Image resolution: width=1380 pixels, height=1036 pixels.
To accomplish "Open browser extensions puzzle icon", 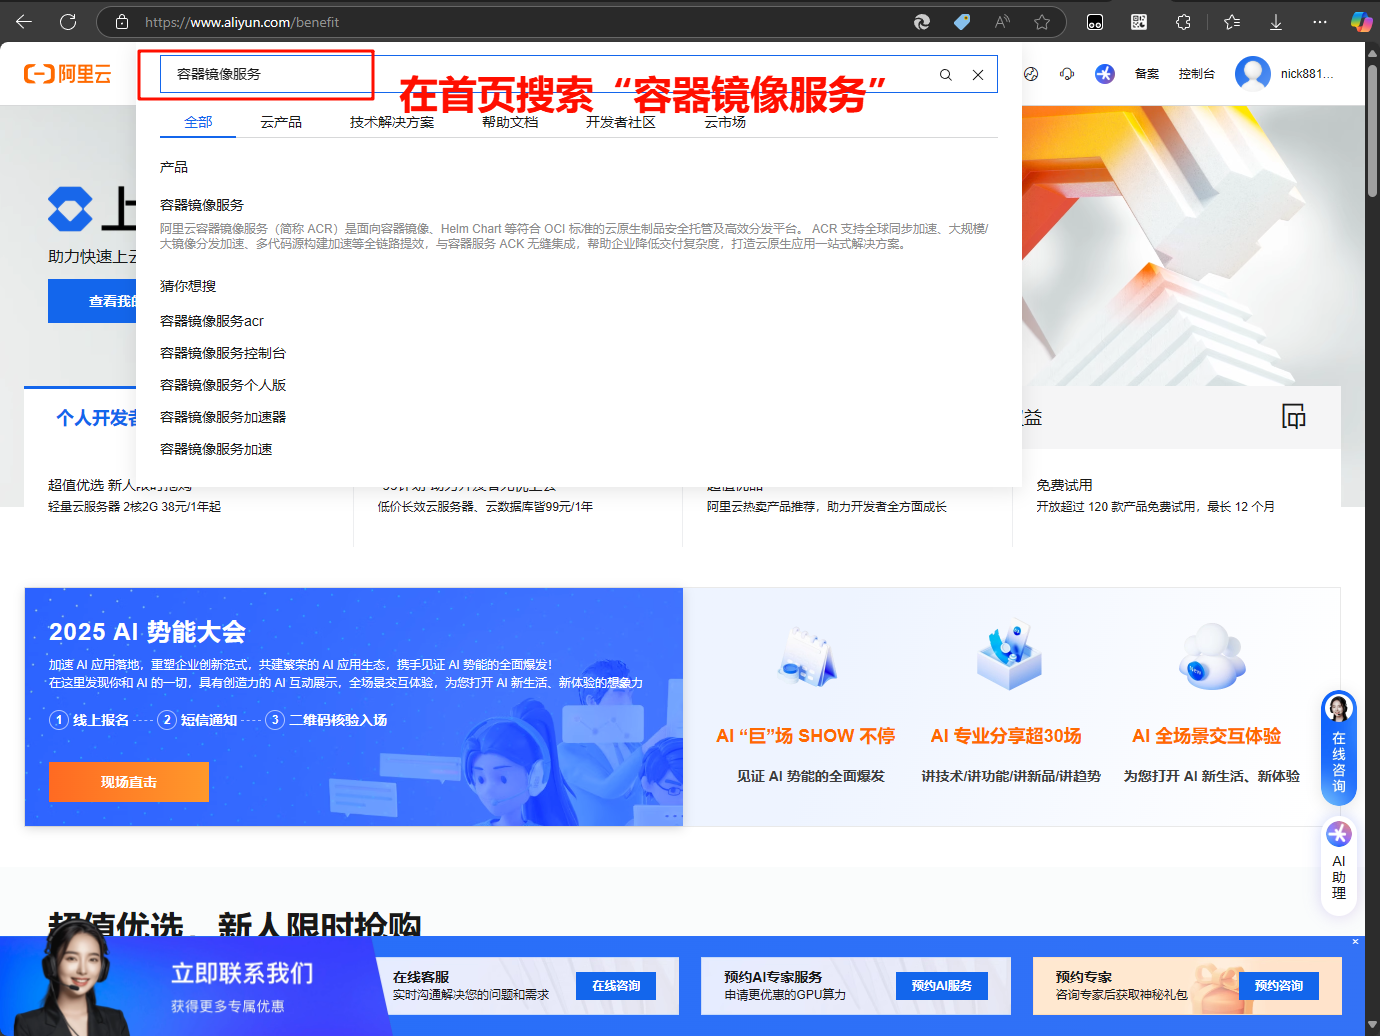I will (x=1183, y=22).
